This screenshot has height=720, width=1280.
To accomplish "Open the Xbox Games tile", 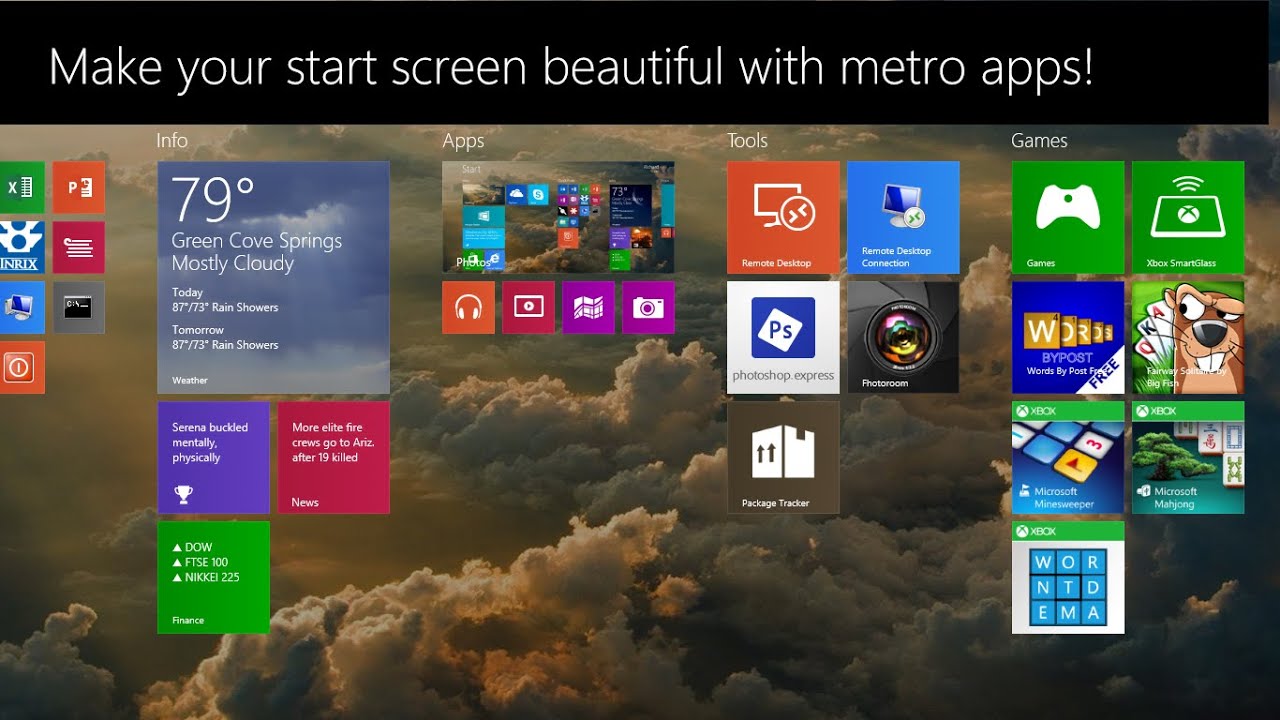I will point(1068,217).
